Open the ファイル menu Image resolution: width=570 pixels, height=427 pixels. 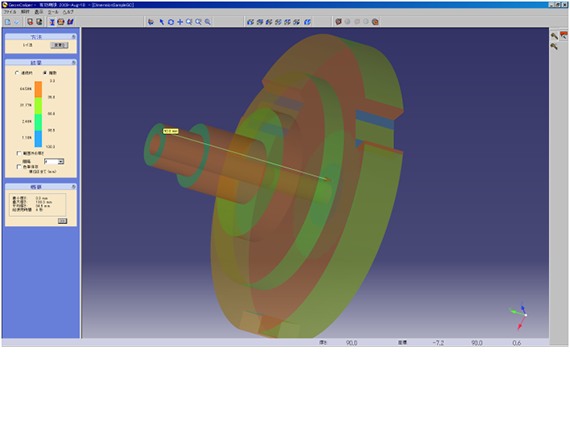coord(10,12)
